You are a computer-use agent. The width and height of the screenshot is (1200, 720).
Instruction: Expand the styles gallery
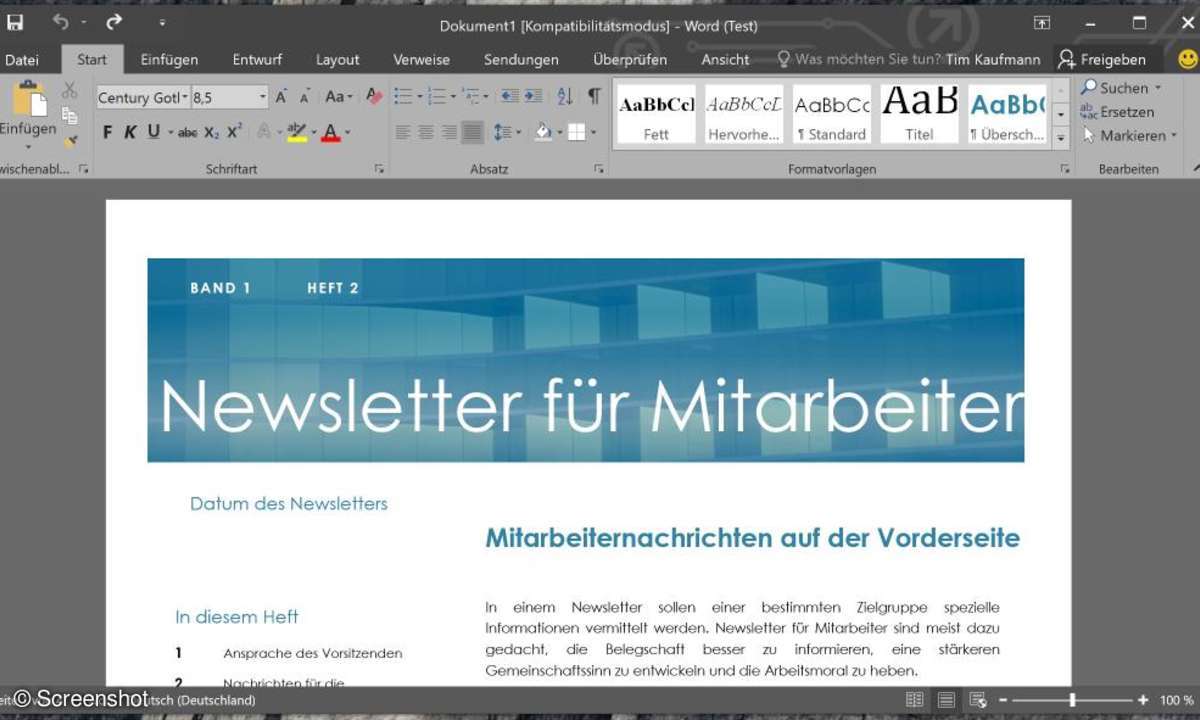pyautogui.click(x=1061, y=139)
